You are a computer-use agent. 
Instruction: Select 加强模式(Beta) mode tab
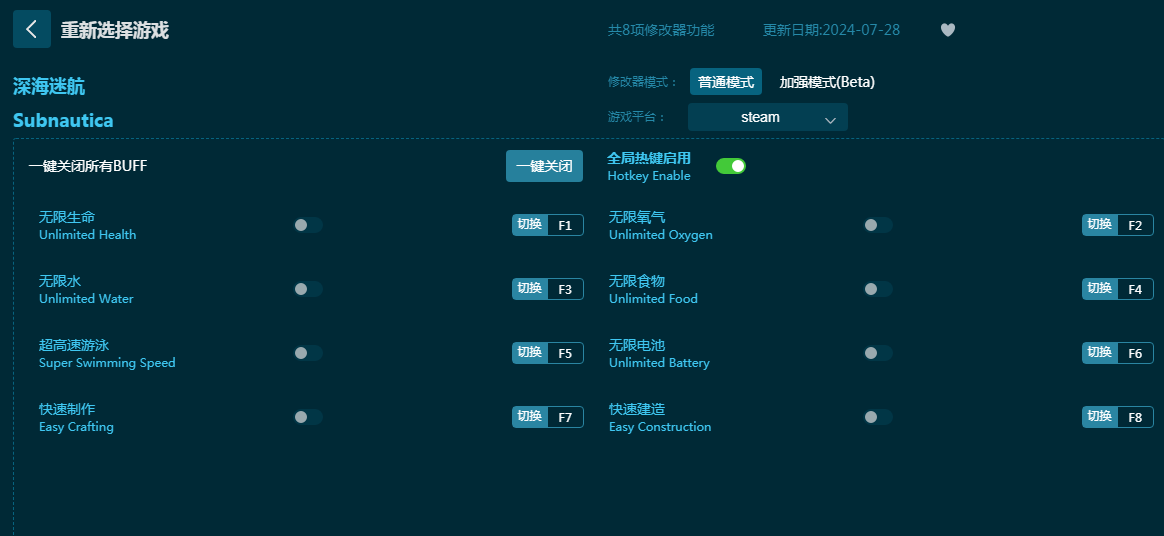point(827,82)
